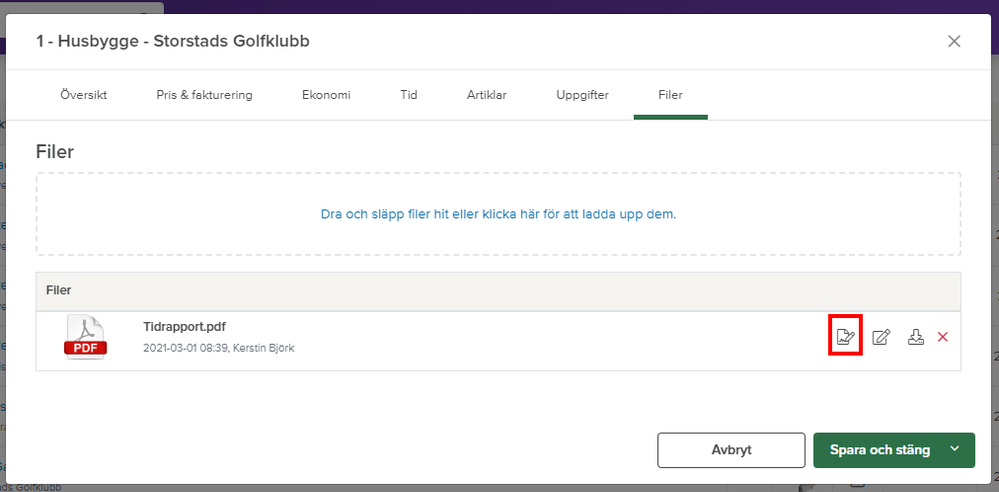Click the upload link in the drop zone

(x=498, y=214)
